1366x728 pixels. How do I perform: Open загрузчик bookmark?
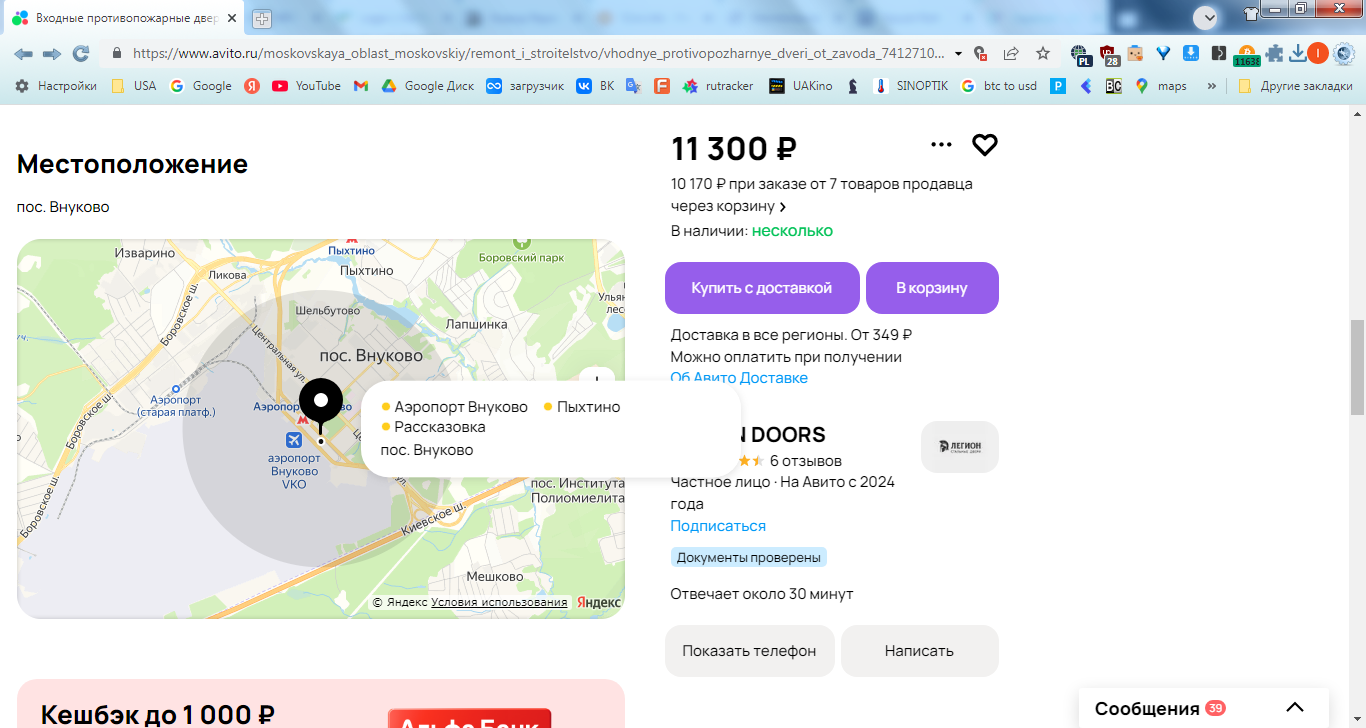coord(525,86)
